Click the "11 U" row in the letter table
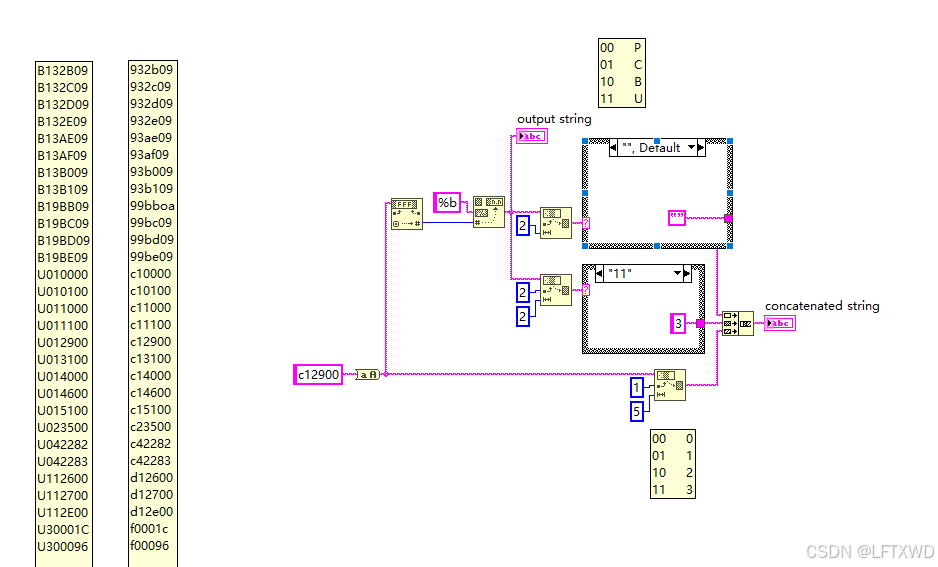Image resolution: width=938 pixels, height=567 pixels. pyautogui.click(x=622, y=99)
